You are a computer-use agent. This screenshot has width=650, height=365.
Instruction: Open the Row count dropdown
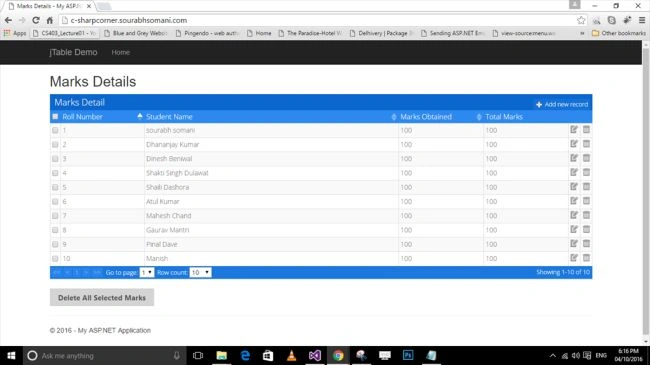coord(200,272)
